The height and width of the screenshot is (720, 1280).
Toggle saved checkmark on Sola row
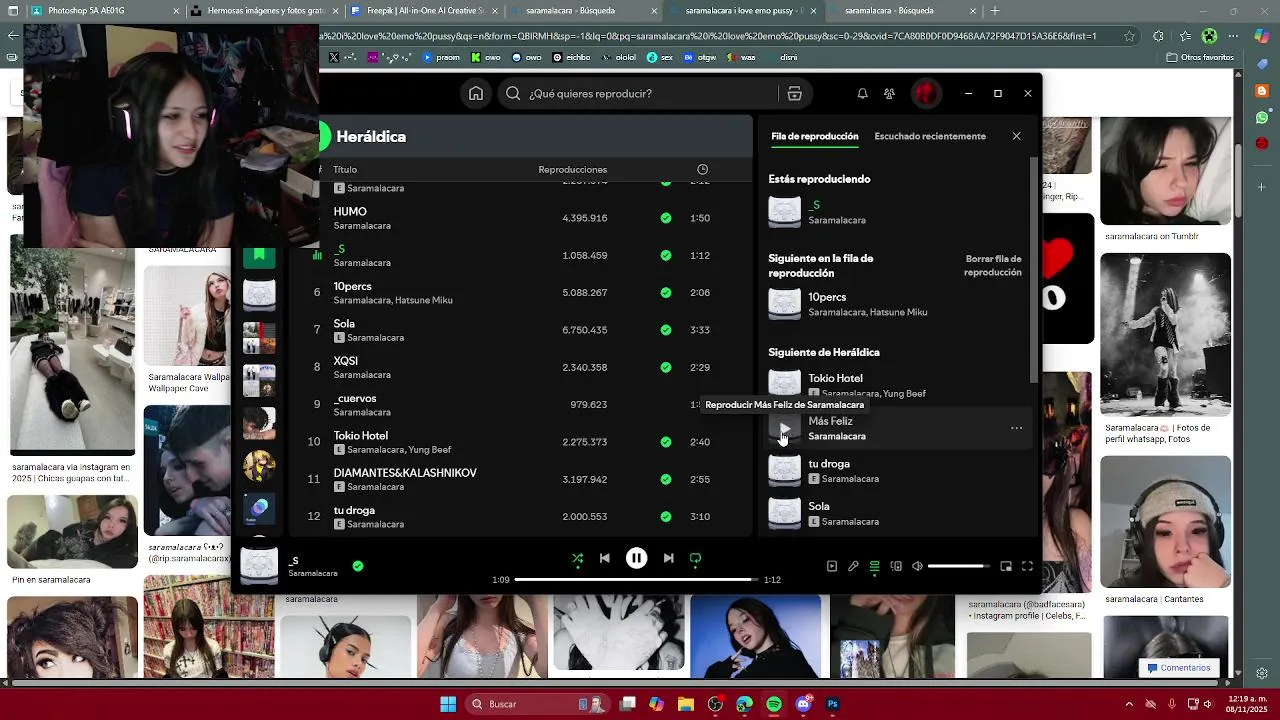(665, 330)
